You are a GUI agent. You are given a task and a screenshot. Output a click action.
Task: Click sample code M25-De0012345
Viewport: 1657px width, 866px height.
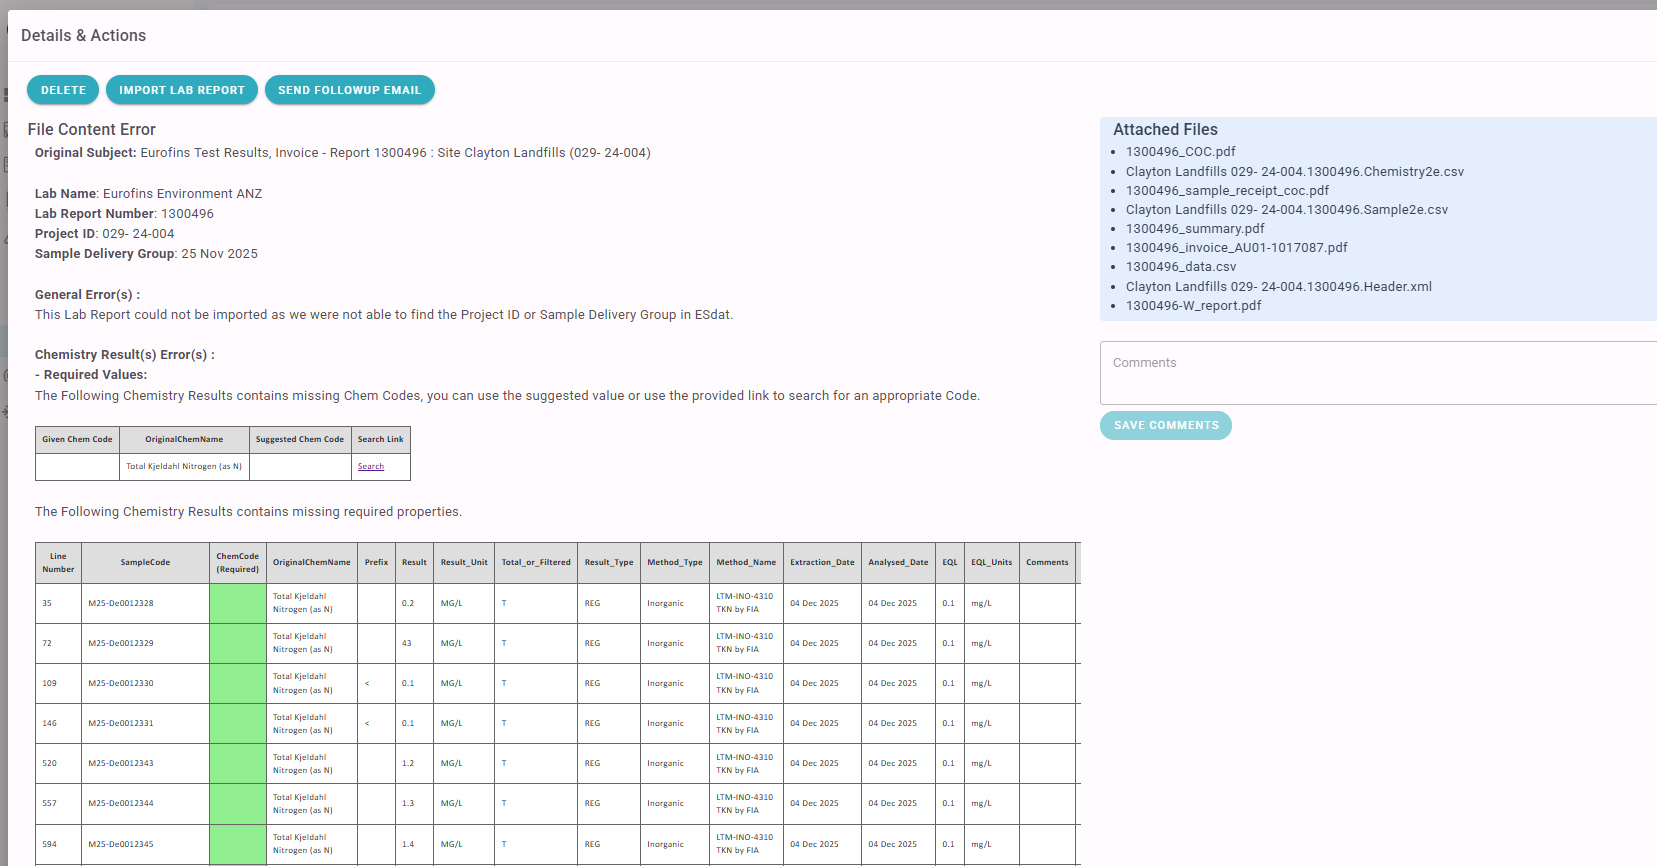tap(121, 844)
